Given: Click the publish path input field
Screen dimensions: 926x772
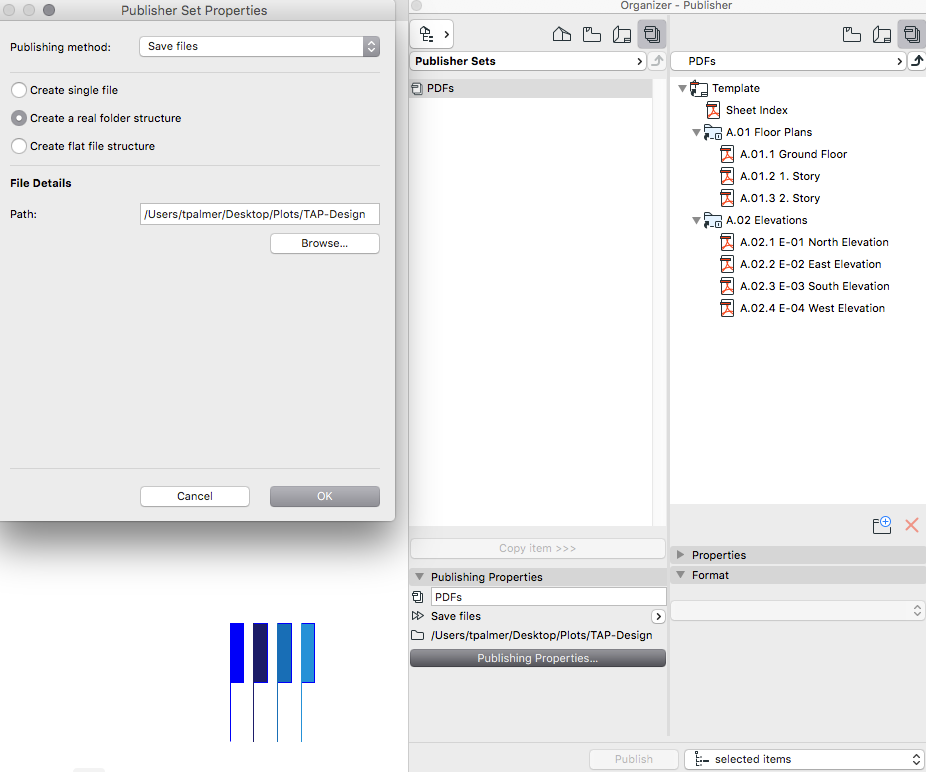Looking at the screenshot, I should click(x=259, y=214).
